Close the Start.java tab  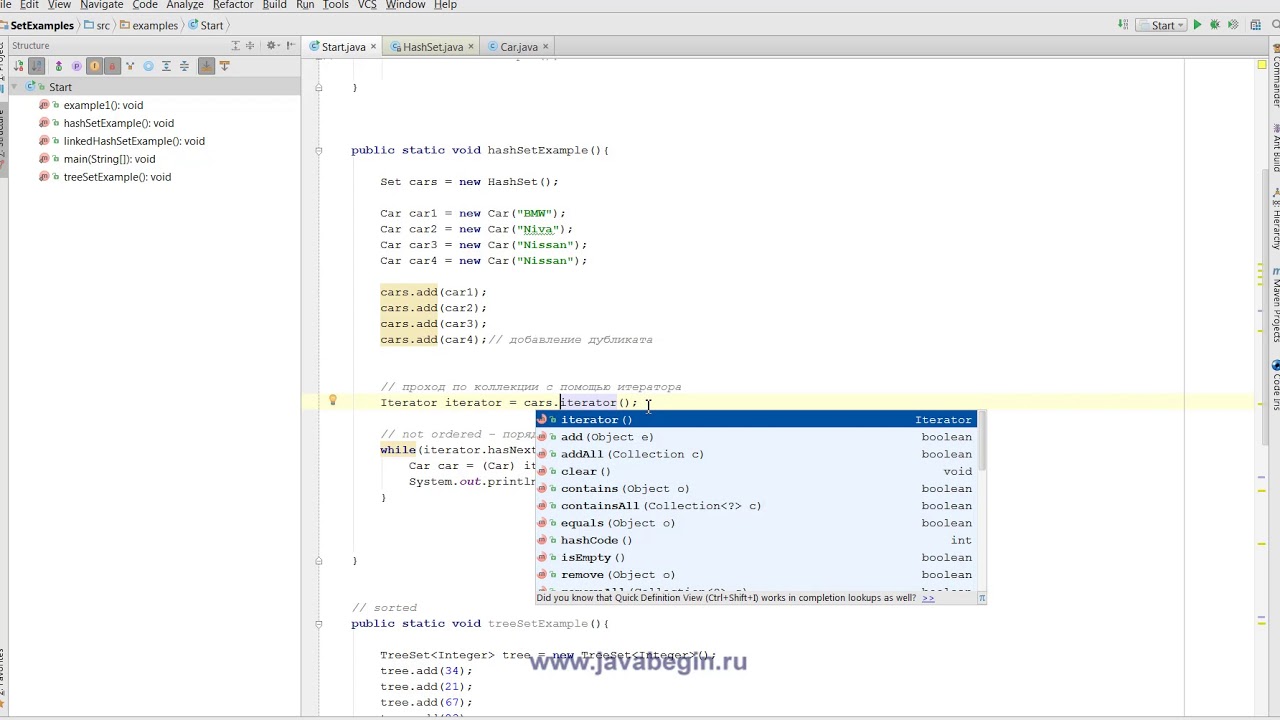[x=374, y=47]
